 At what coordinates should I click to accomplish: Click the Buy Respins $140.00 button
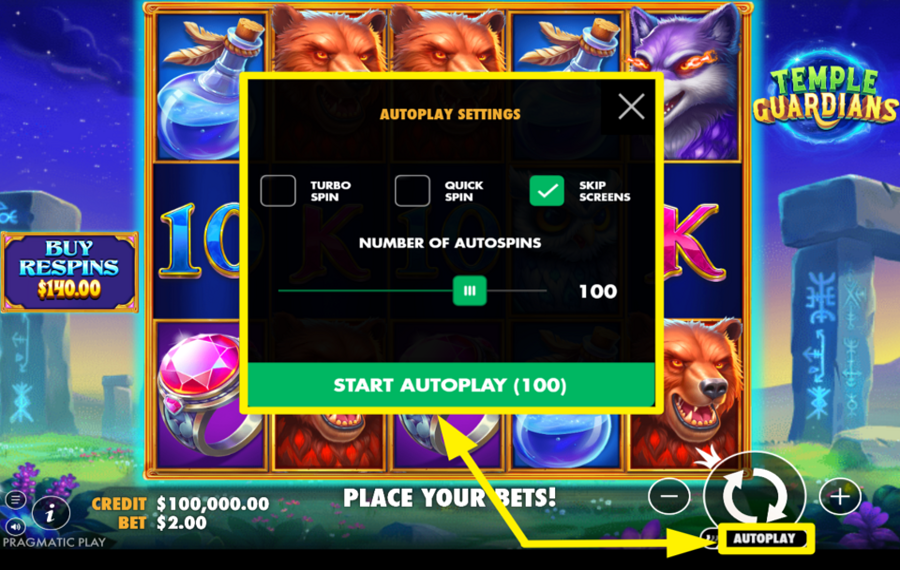(69, 272)
